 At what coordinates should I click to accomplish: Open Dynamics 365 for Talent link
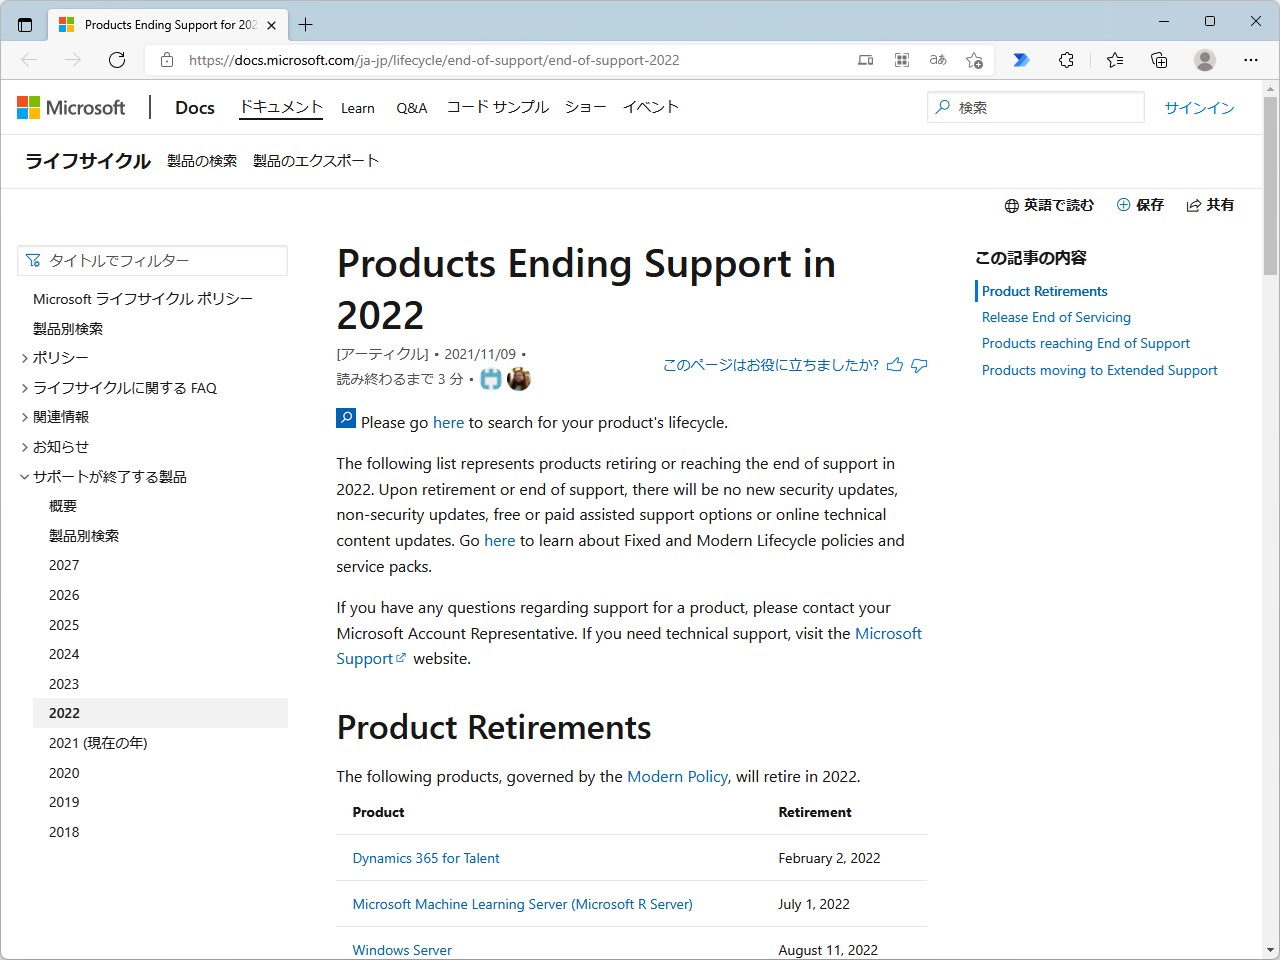(426, 858)
